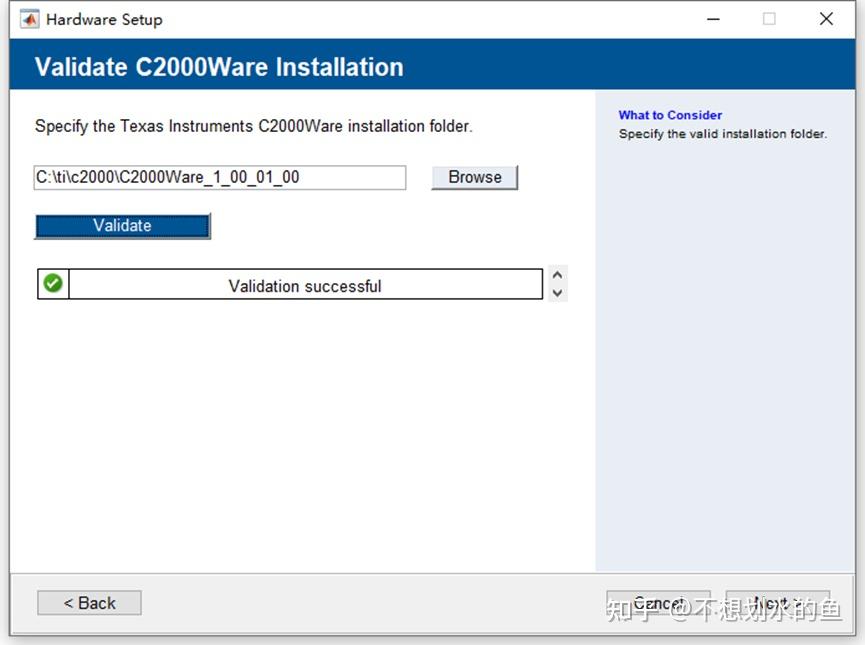Screen dimensions: 865x645
Task: Click the Validate button
Action: click(x=122, y=226)
